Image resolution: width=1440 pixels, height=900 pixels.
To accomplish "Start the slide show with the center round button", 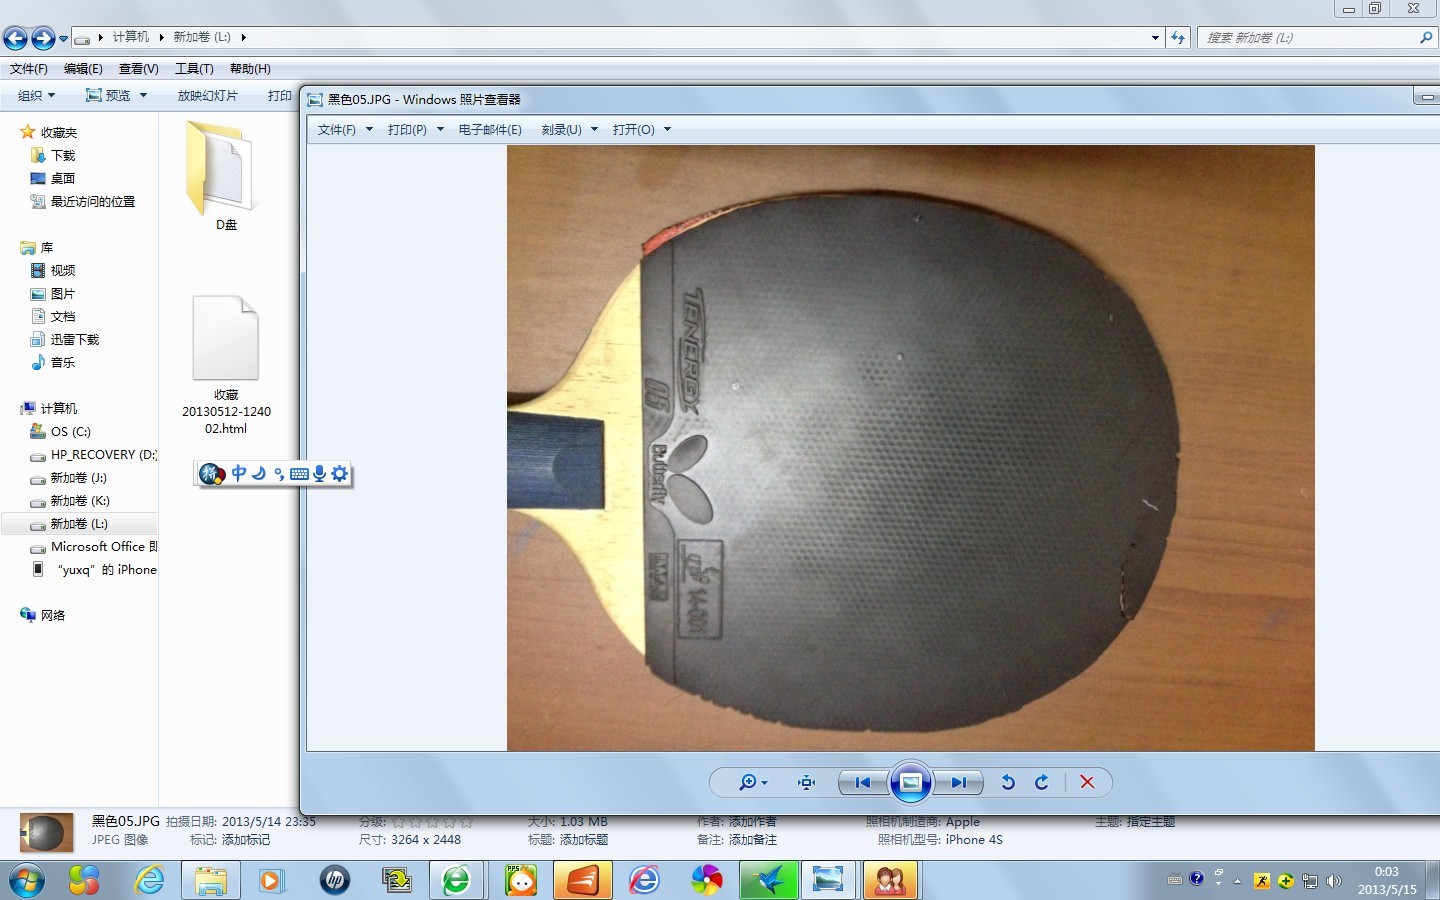I will [911, 782].
